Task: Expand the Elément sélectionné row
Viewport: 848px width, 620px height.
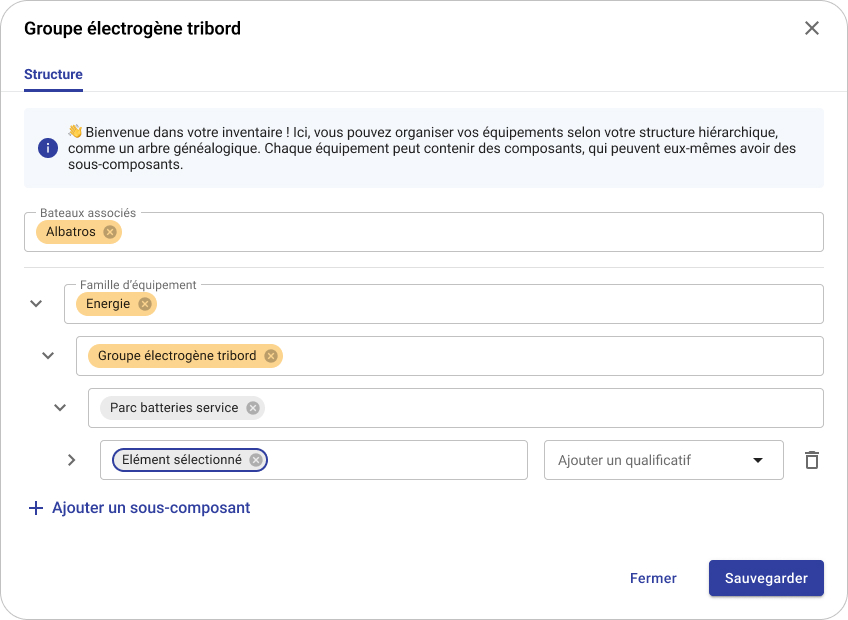Action: [71, 460]
